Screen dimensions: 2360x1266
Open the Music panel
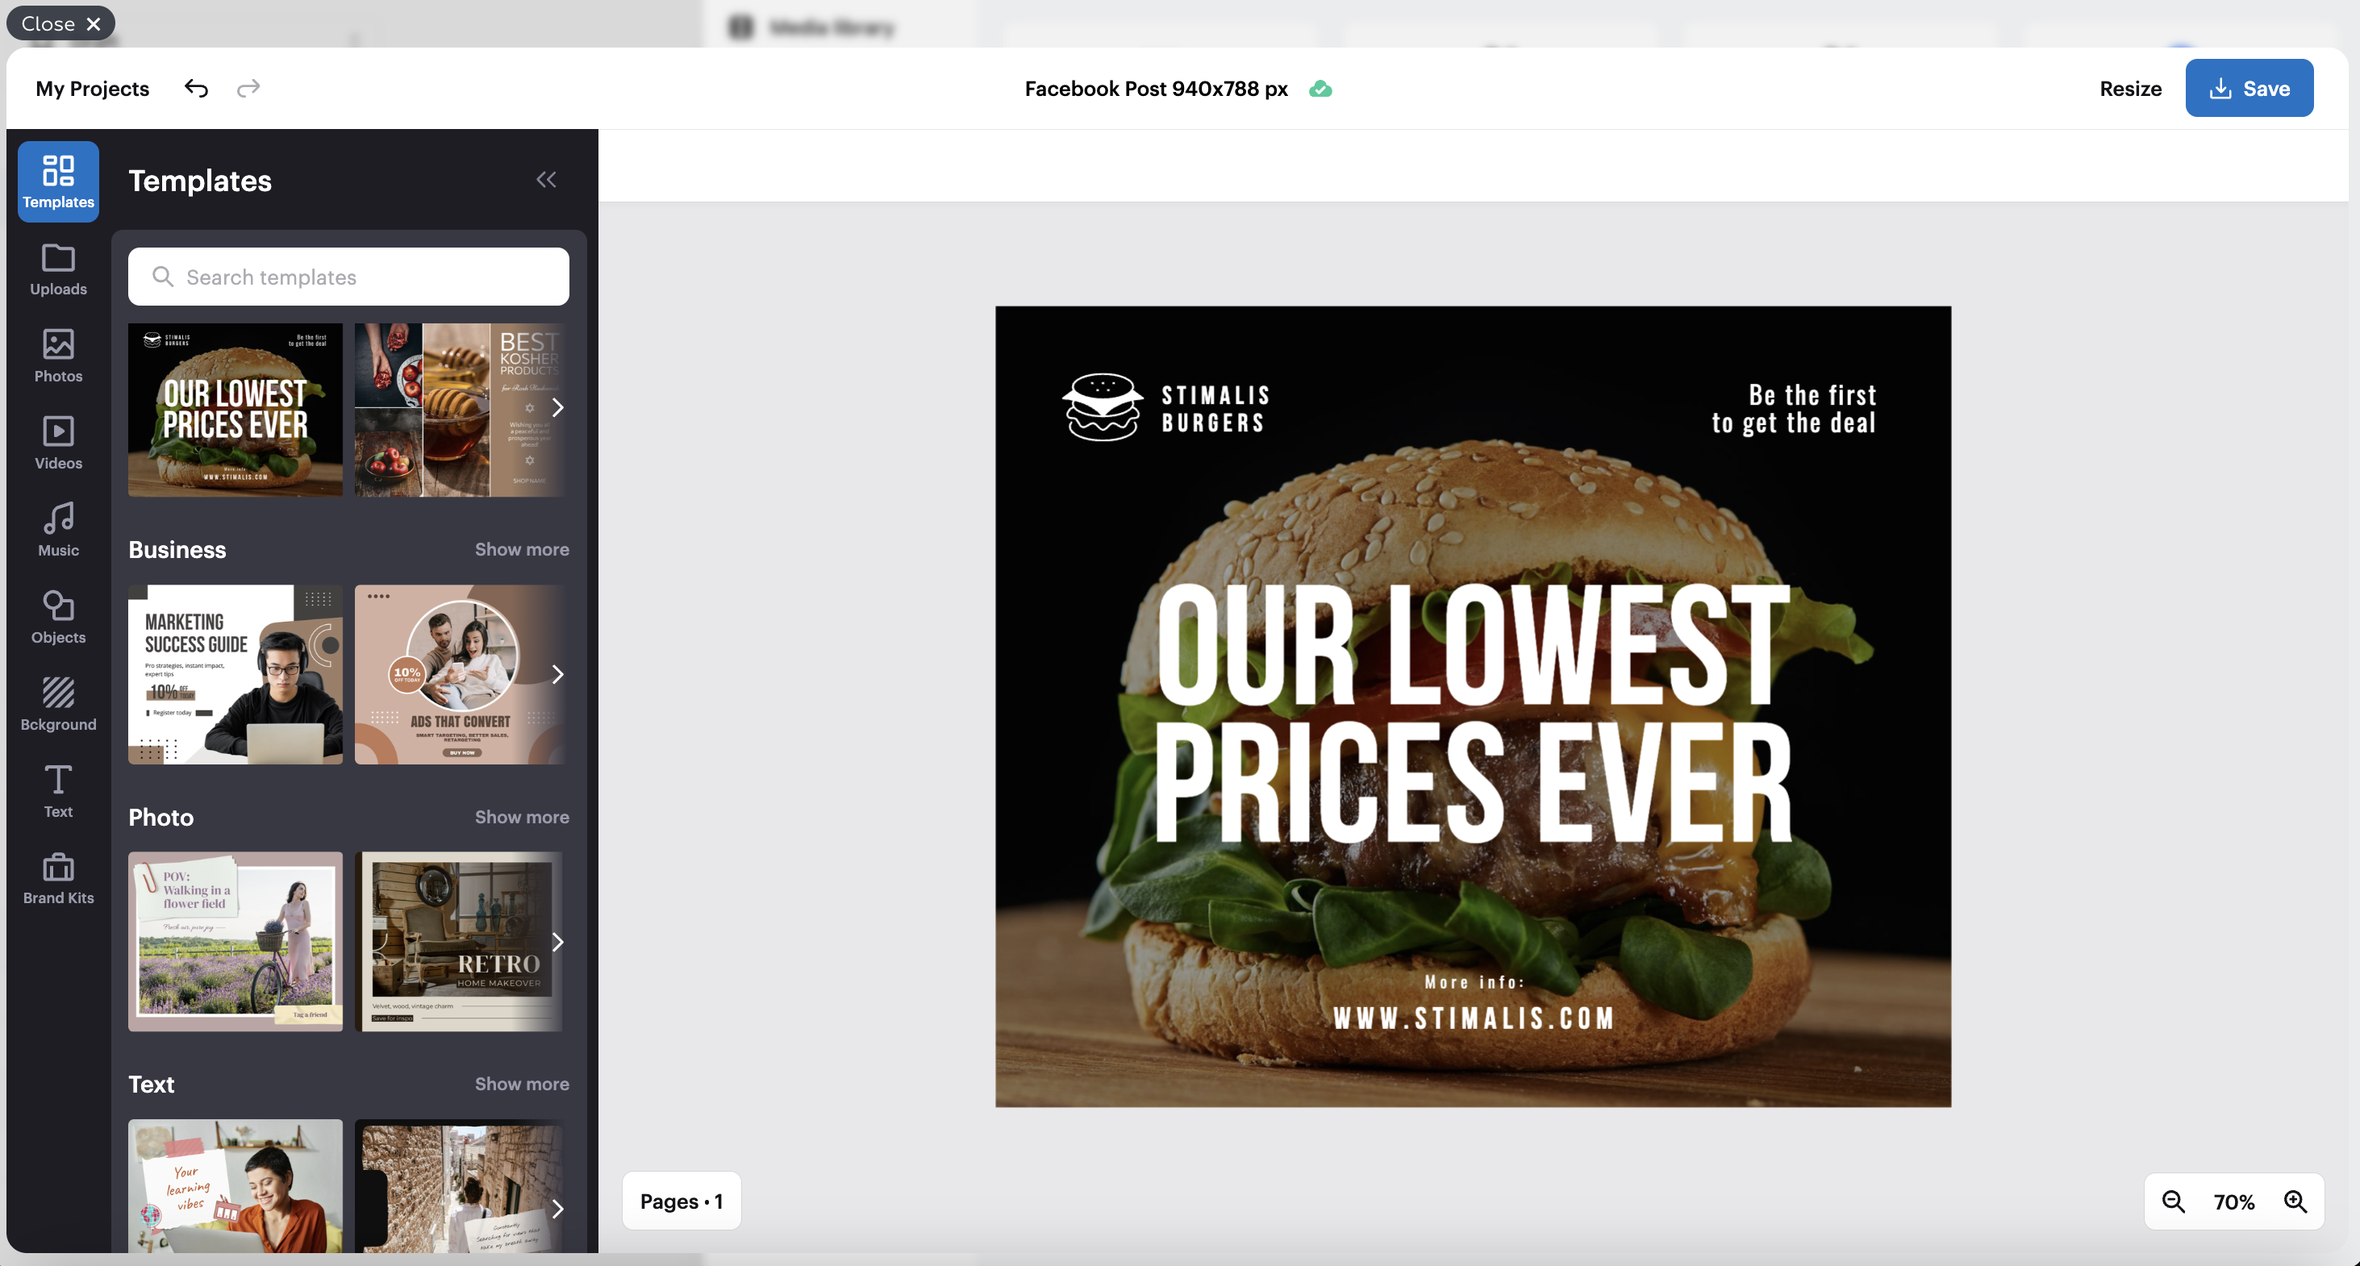click(x=58, y=530)
